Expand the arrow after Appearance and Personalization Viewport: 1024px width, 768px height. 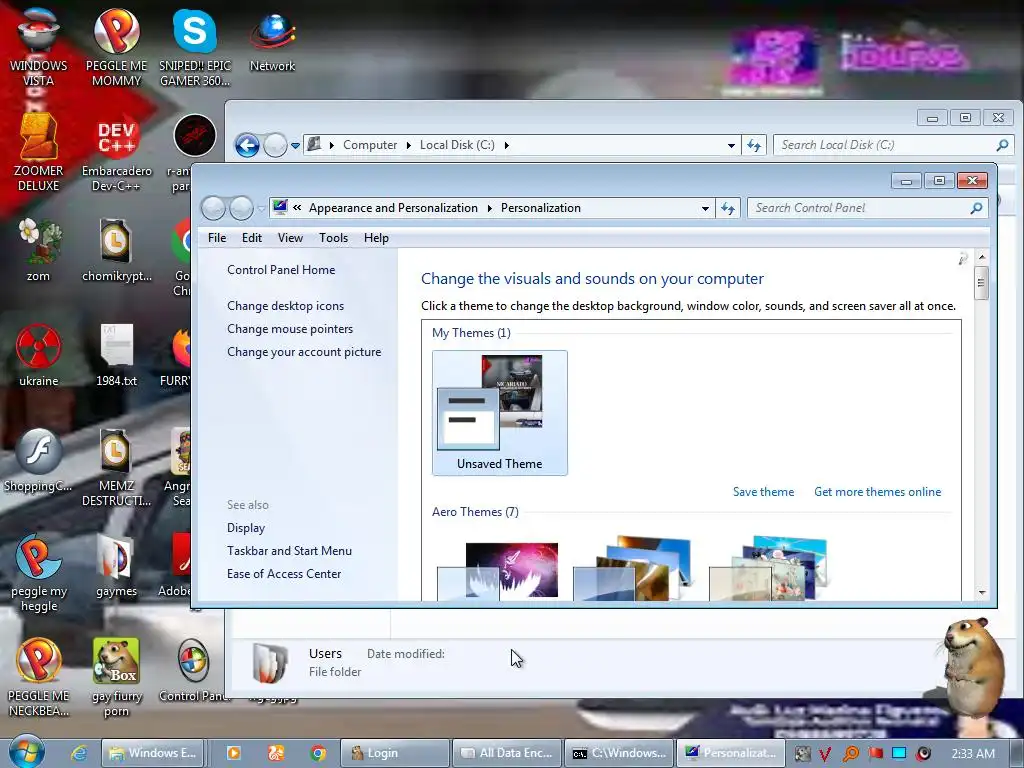click(489, 208)
